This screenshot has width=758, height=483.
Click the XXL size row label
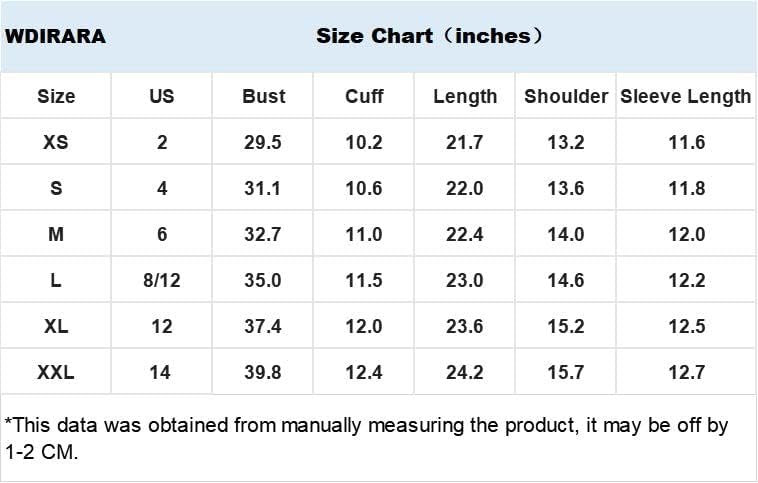(x=56, y=372)
